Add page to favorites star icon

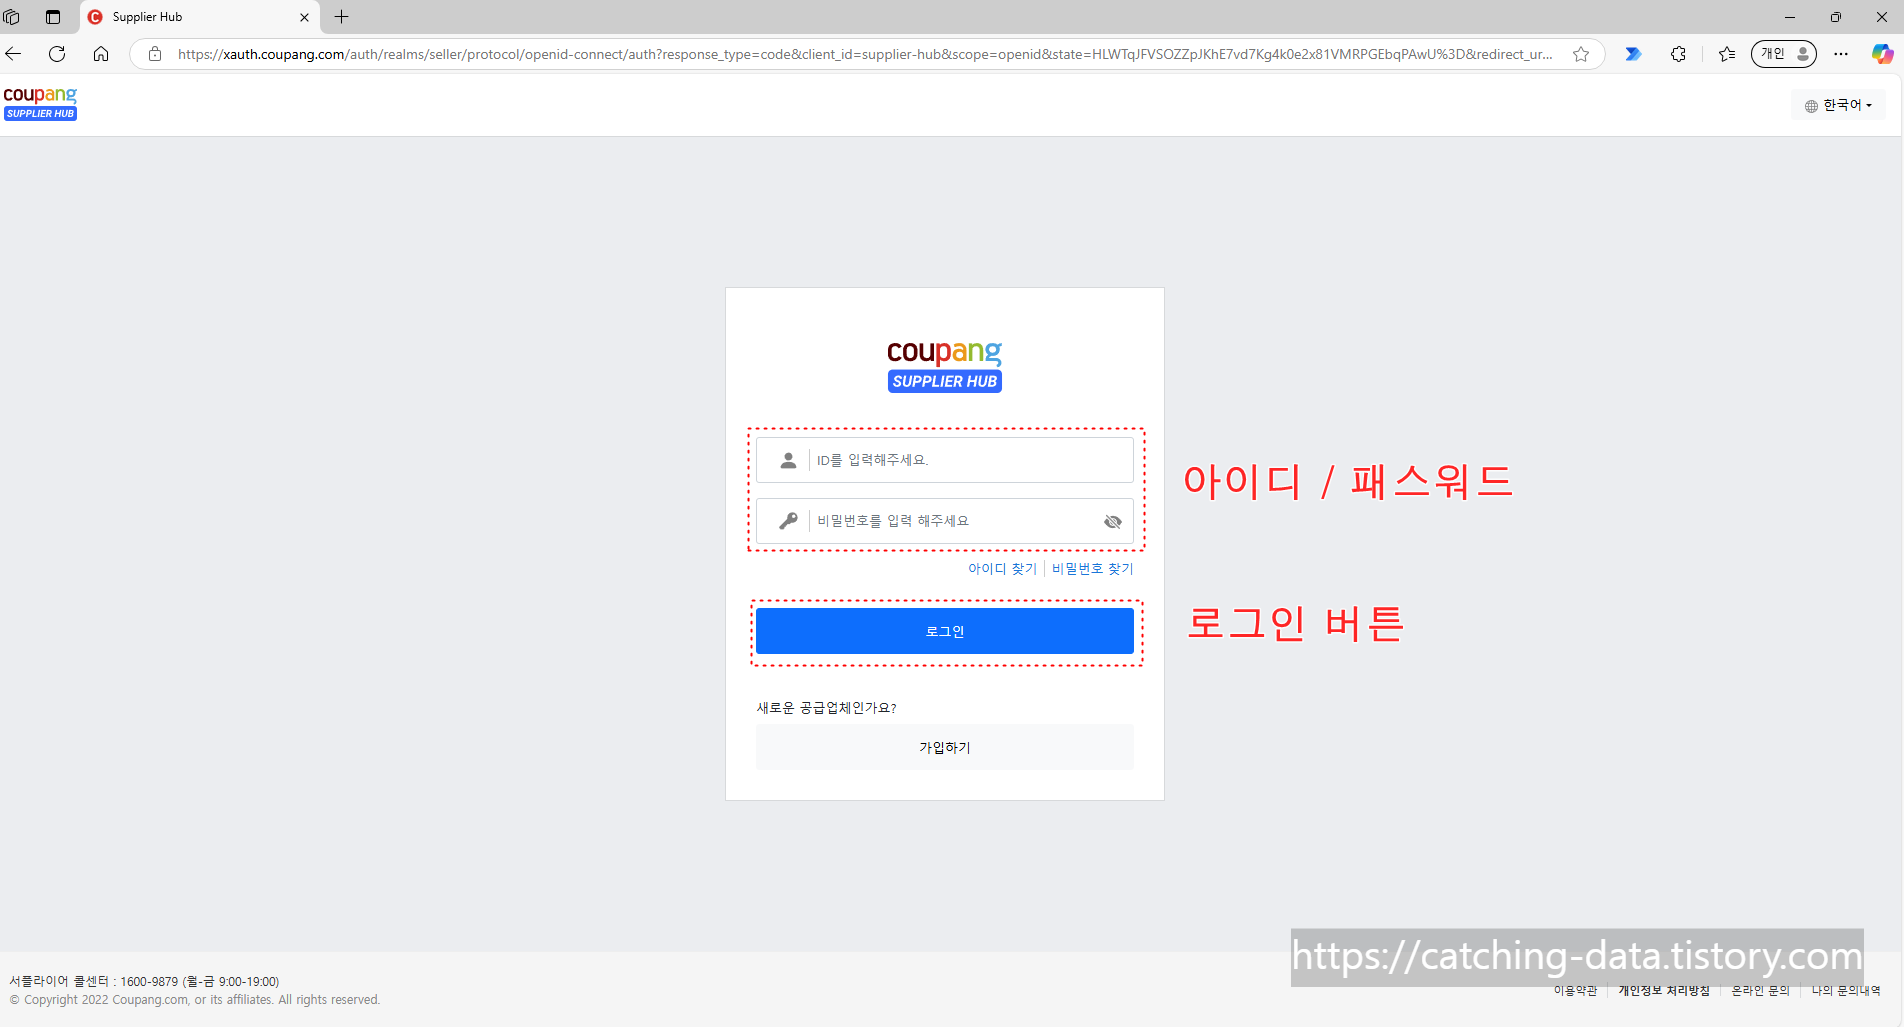coord(1581,54)
